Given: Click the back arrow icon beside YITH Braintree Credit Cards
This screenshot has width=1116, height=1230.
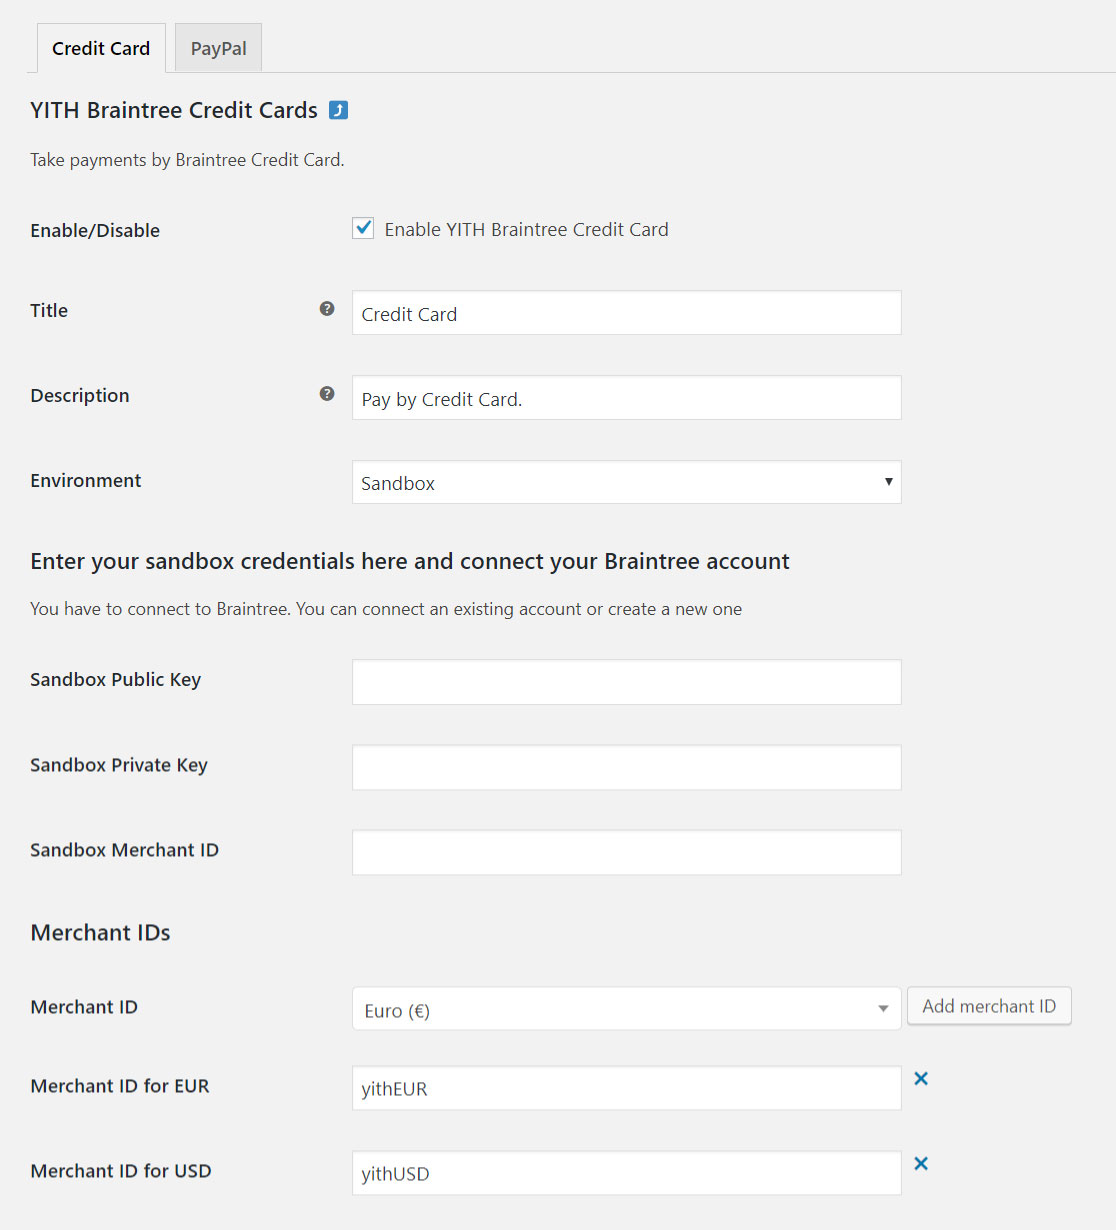Looking at the screenshot, I should (339, 110).
